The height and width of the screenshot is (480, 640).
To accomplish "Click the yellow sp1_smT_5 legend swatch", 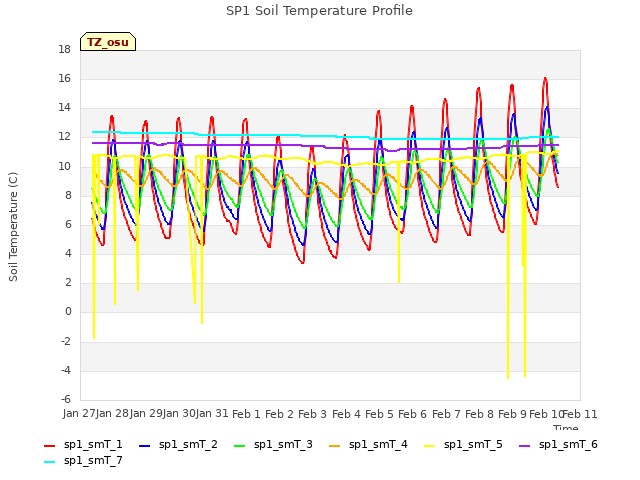I will click(430, 446).
